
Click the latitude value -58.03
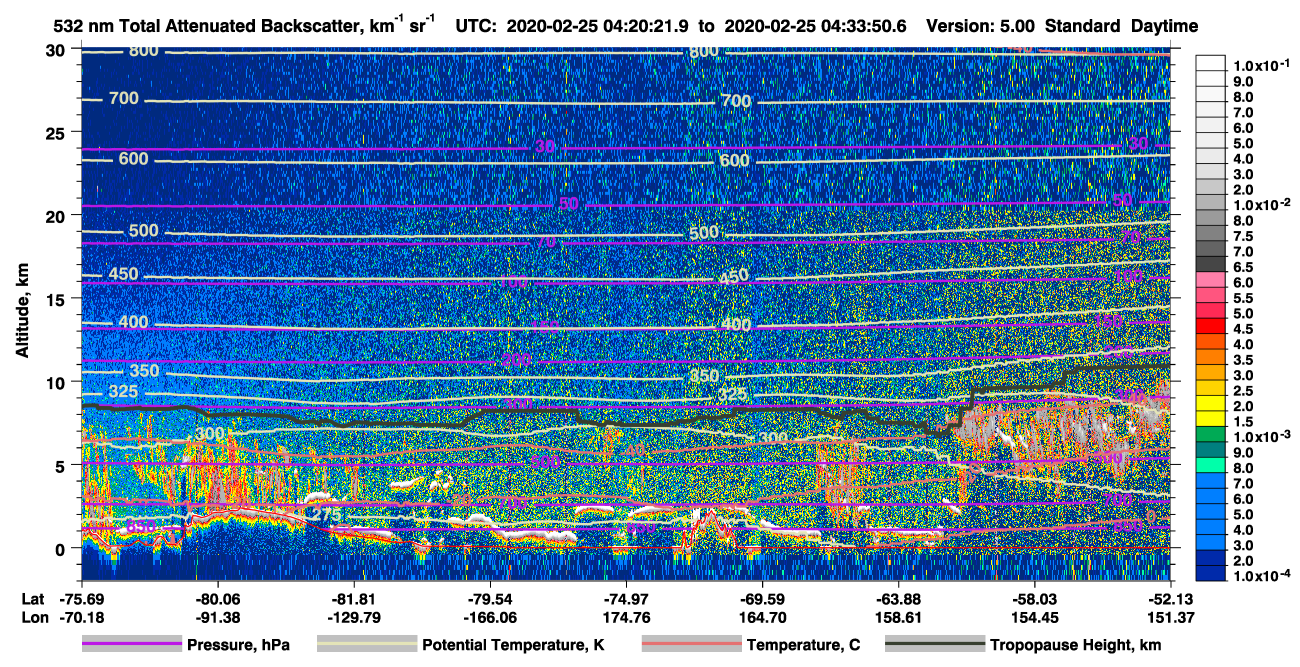click(1034, 598)
